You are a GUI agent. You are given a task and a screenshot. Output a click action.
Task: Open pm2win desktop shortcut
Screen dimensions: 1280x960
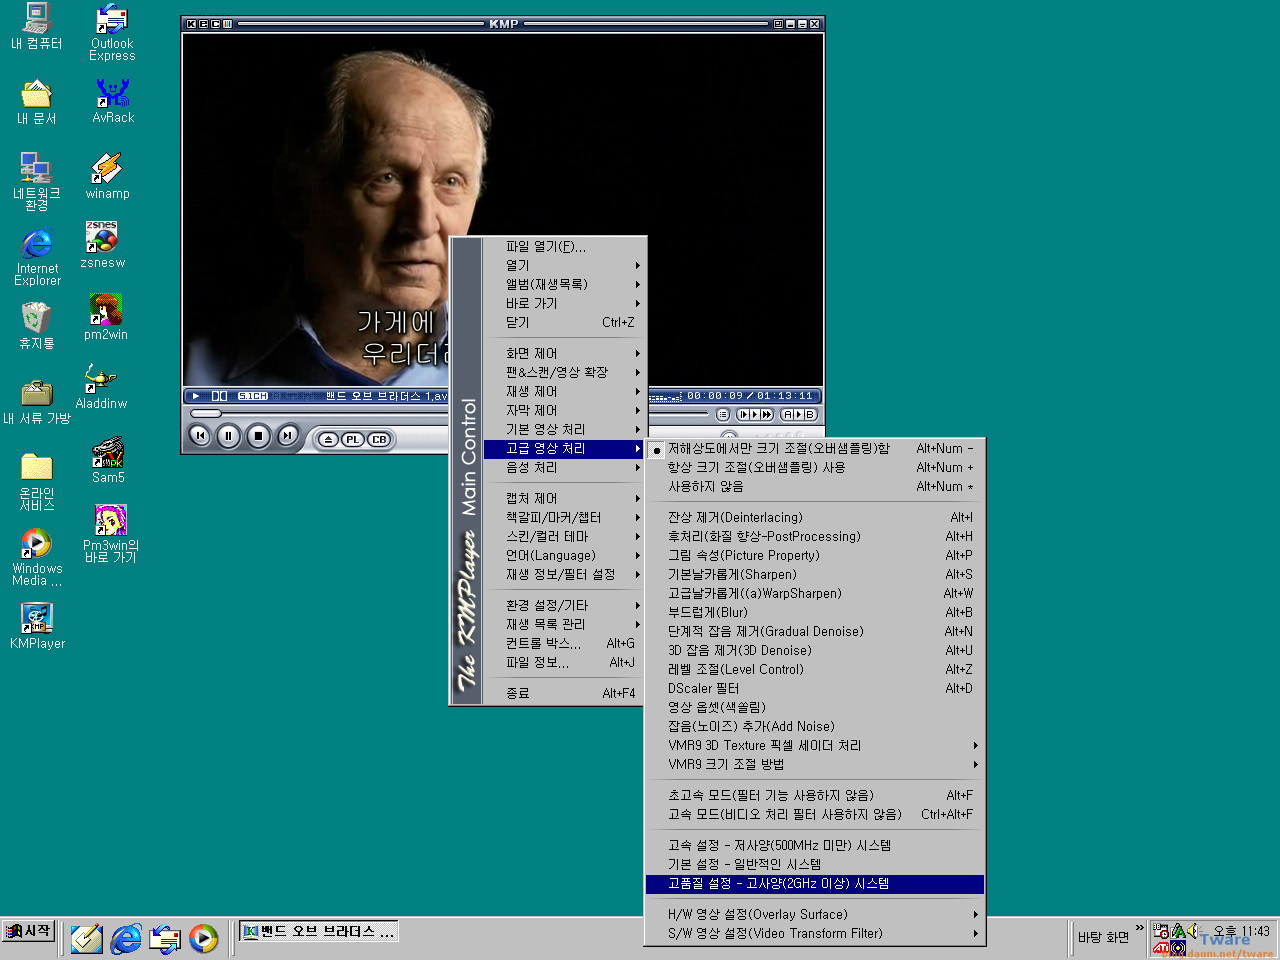point(106,317)
